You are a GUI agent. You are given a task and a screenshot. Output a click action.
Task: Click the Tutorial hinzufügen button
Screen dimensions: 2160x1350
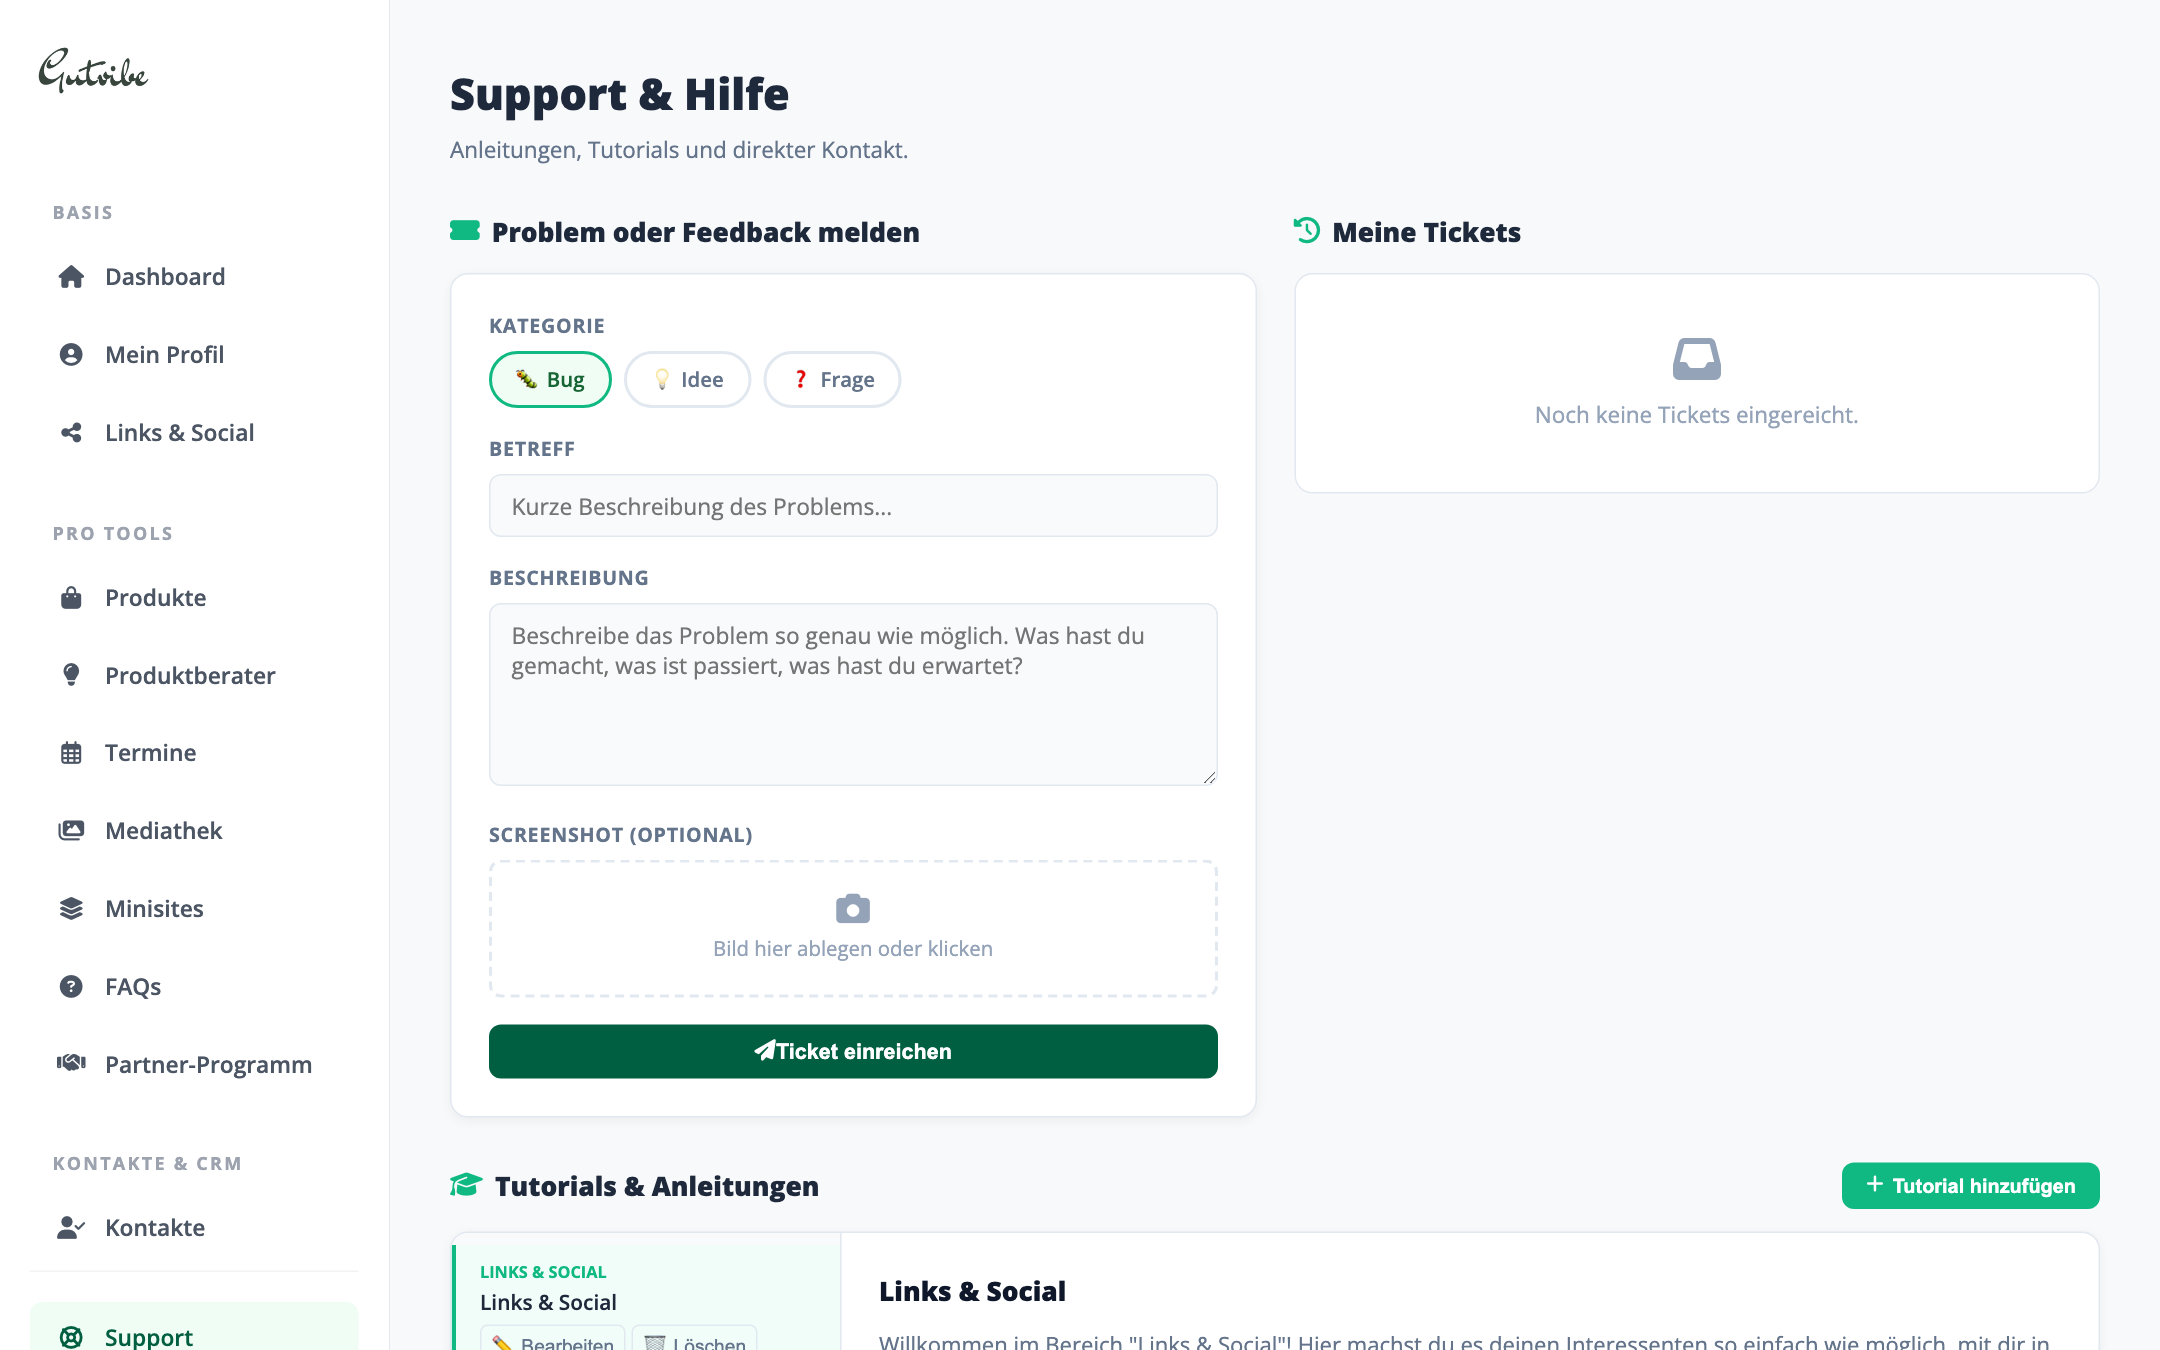click(x=1969, y=1185)
